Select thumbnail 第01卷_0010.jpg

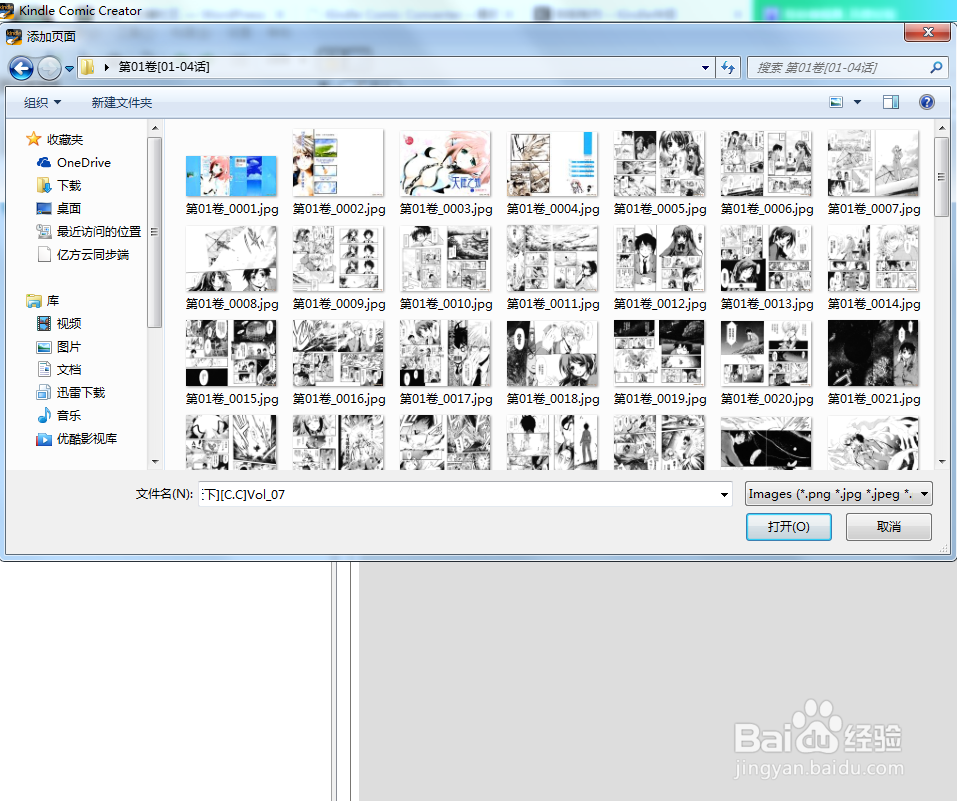445,258
